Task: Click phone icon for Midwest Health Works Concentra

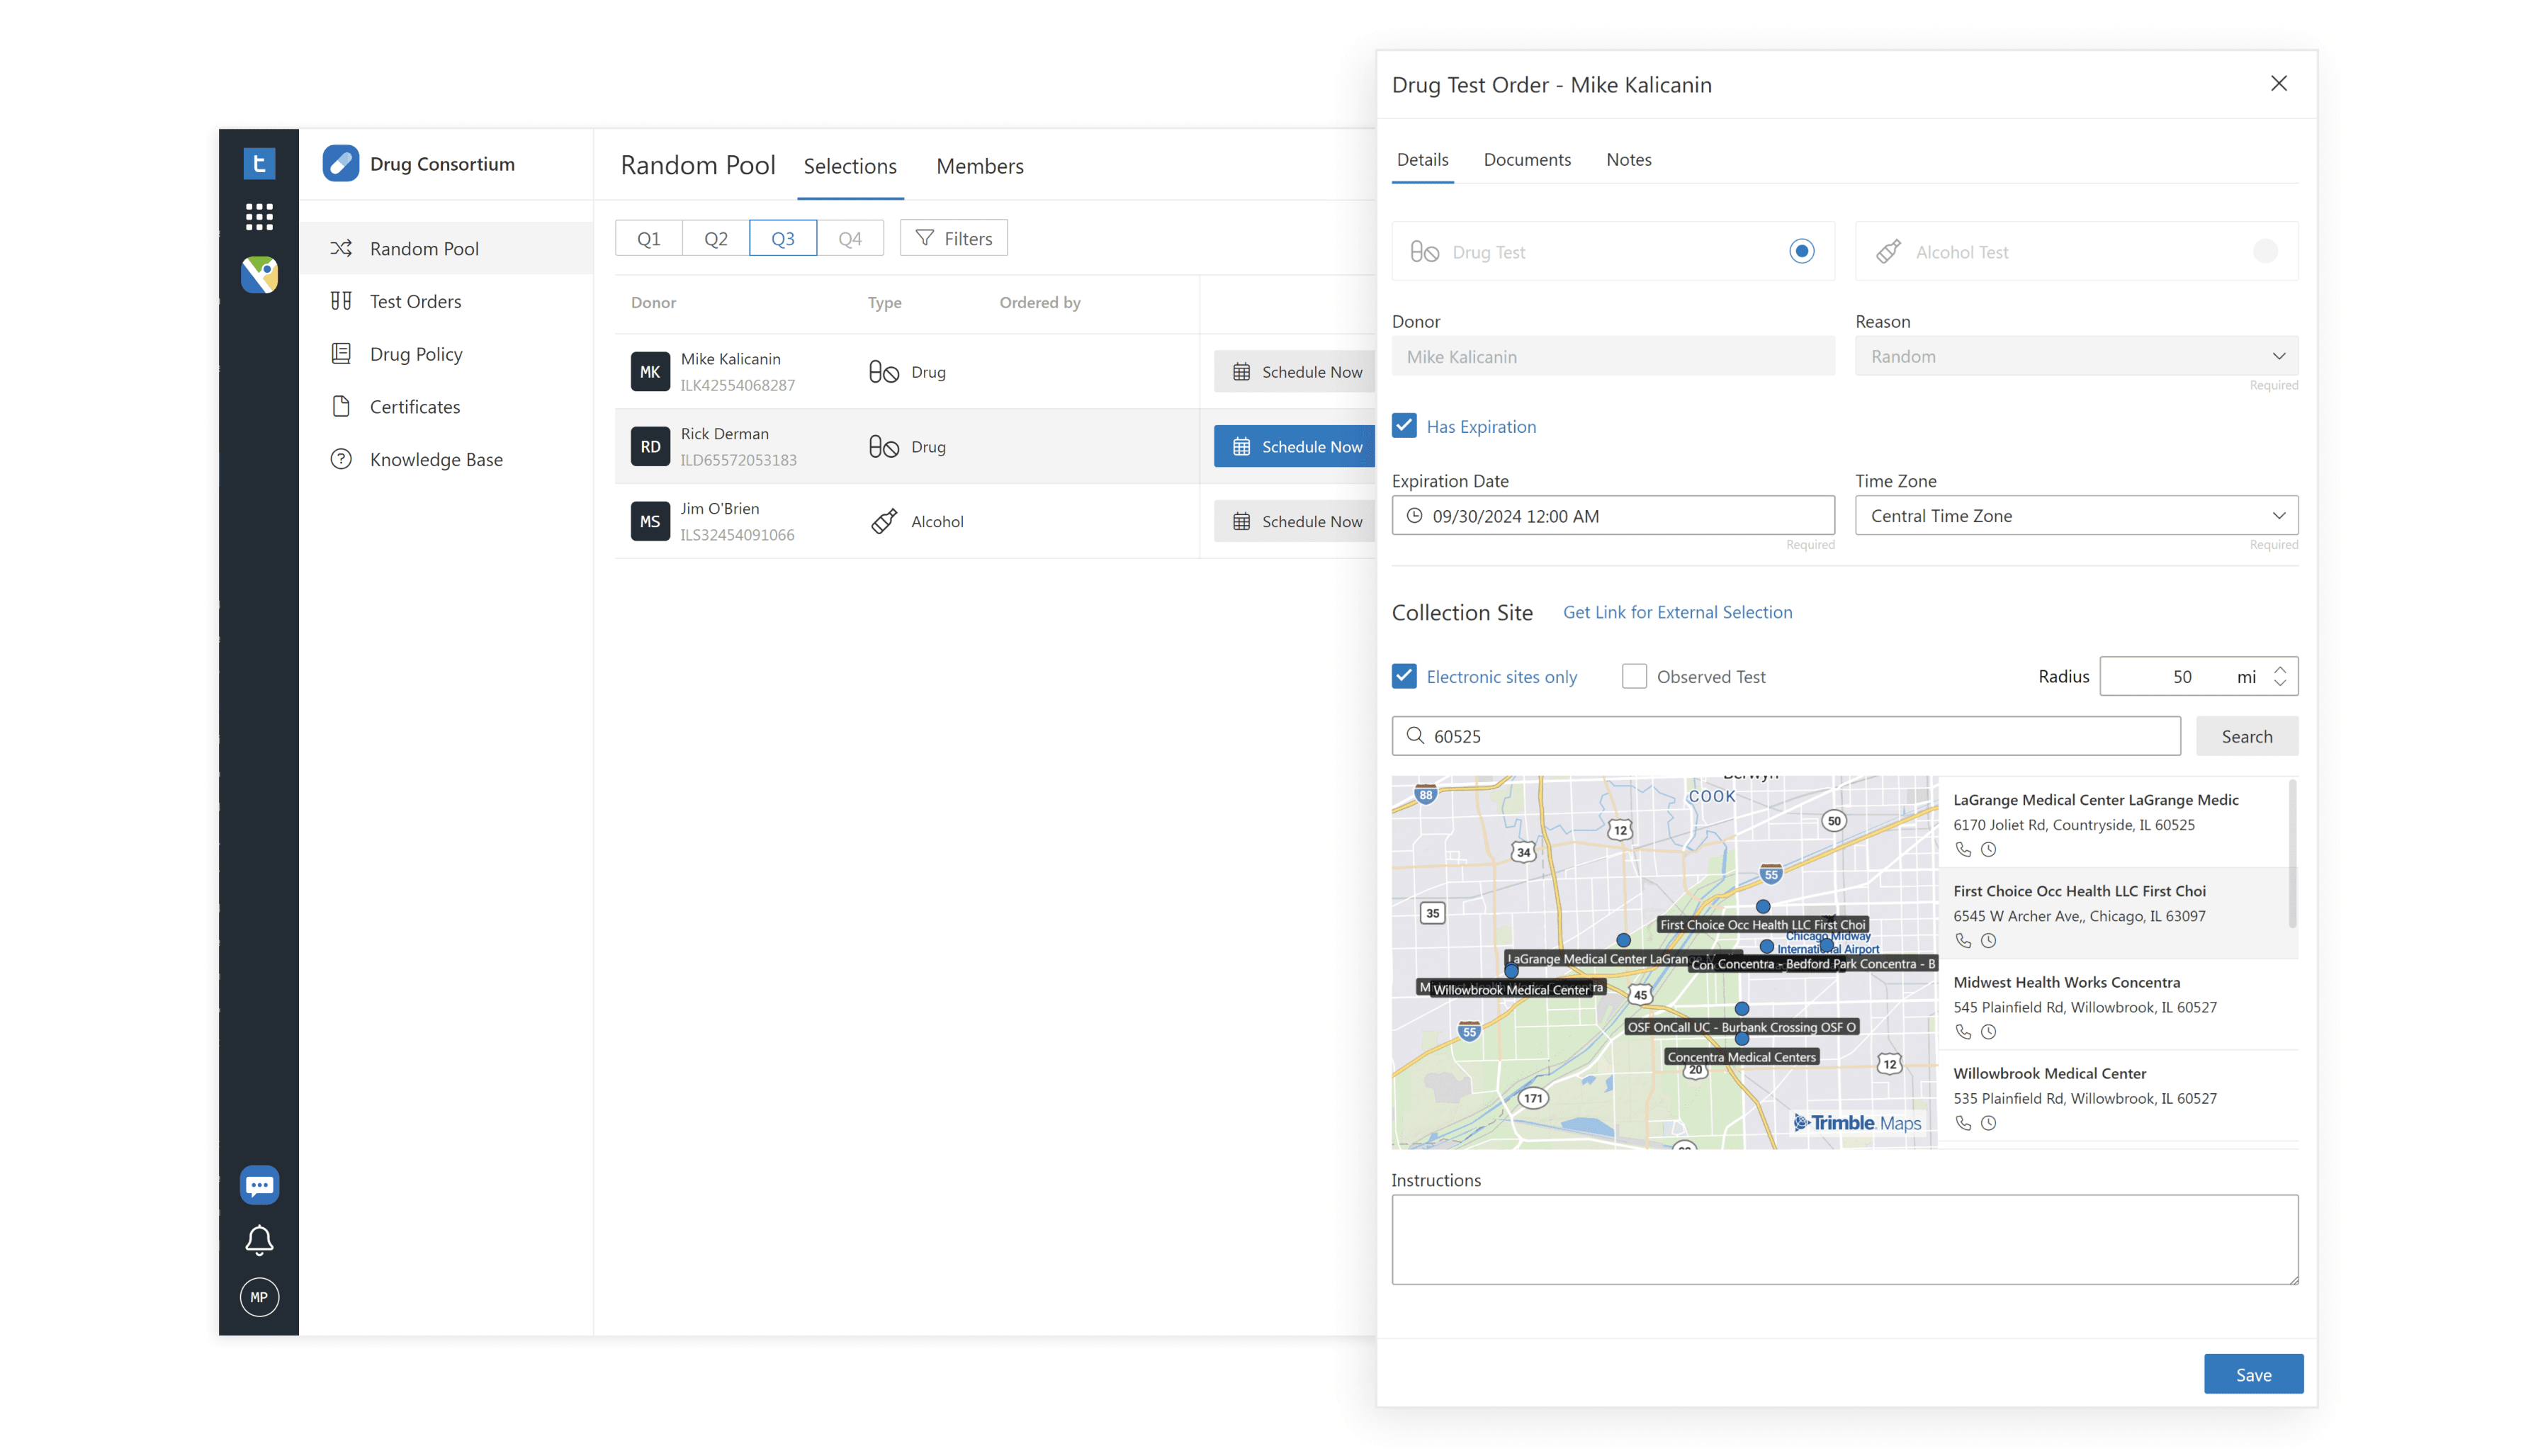Action: [x=1963, y=1032]
